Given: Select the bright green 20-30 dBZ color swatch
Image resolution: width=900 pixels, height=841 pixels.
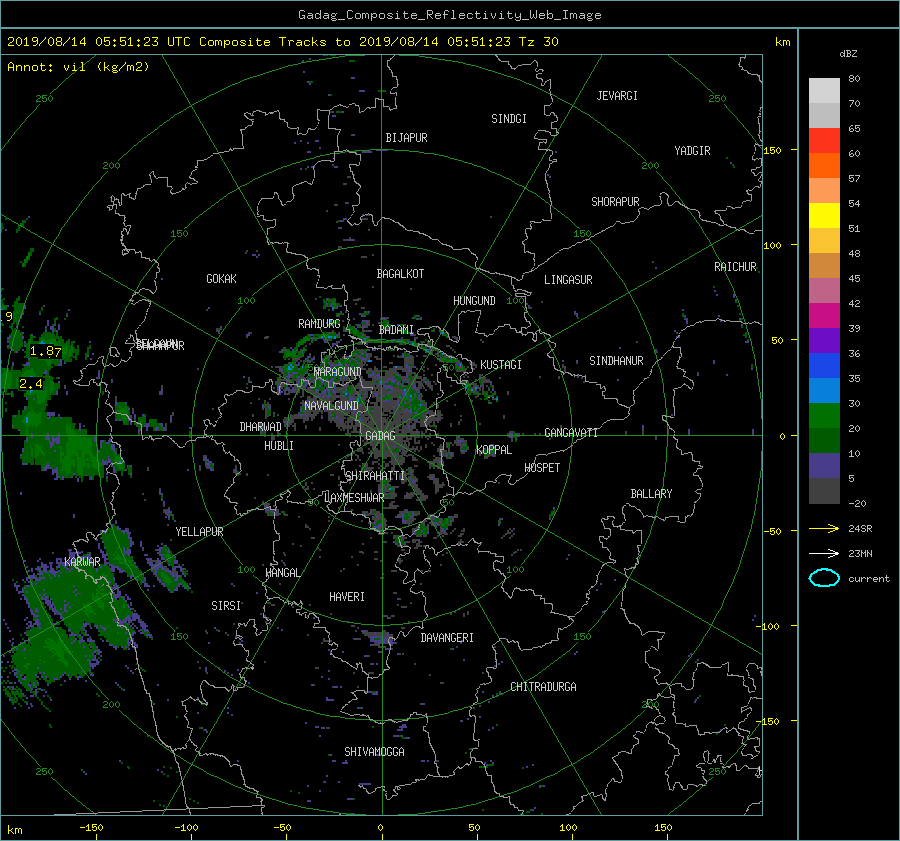Looking at the screenshot, I should 824,416.
